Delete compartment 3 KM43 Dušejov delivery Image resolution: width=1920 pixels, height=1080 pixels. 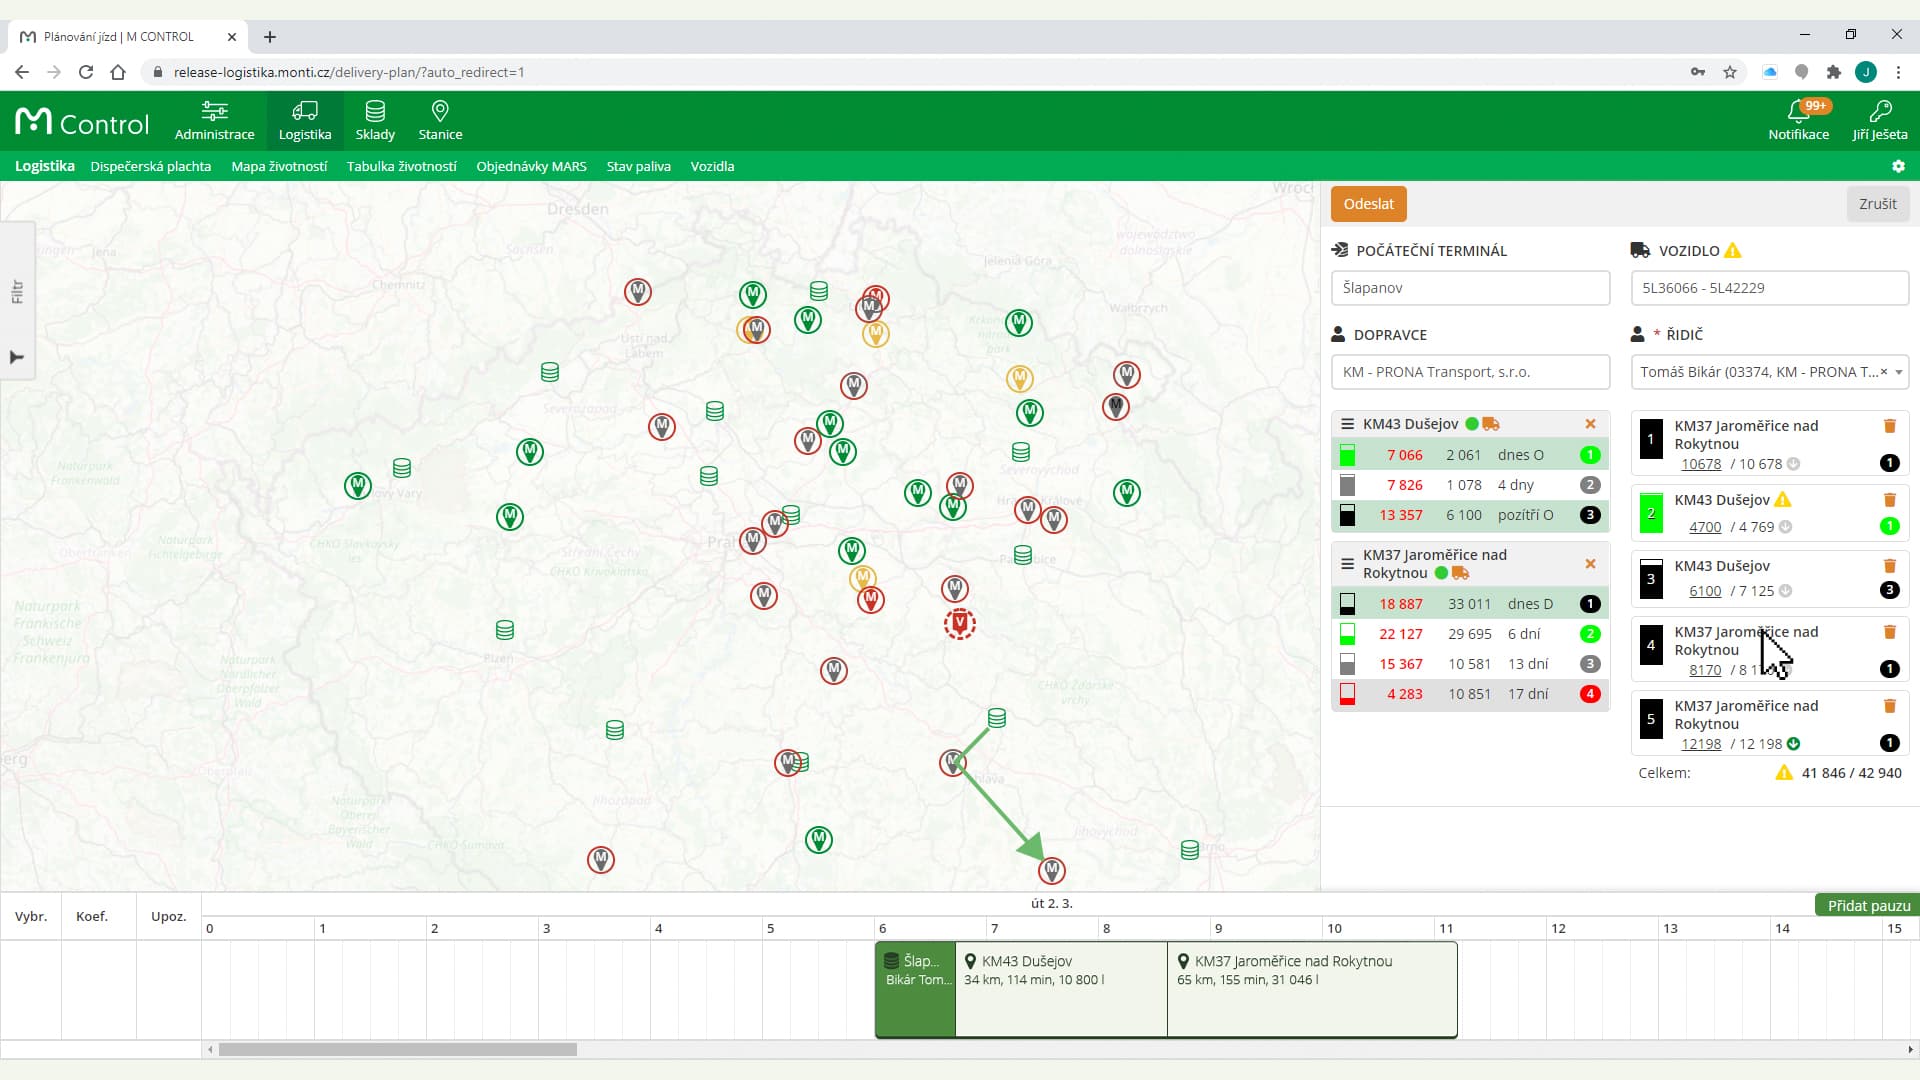click(1890, 566)
